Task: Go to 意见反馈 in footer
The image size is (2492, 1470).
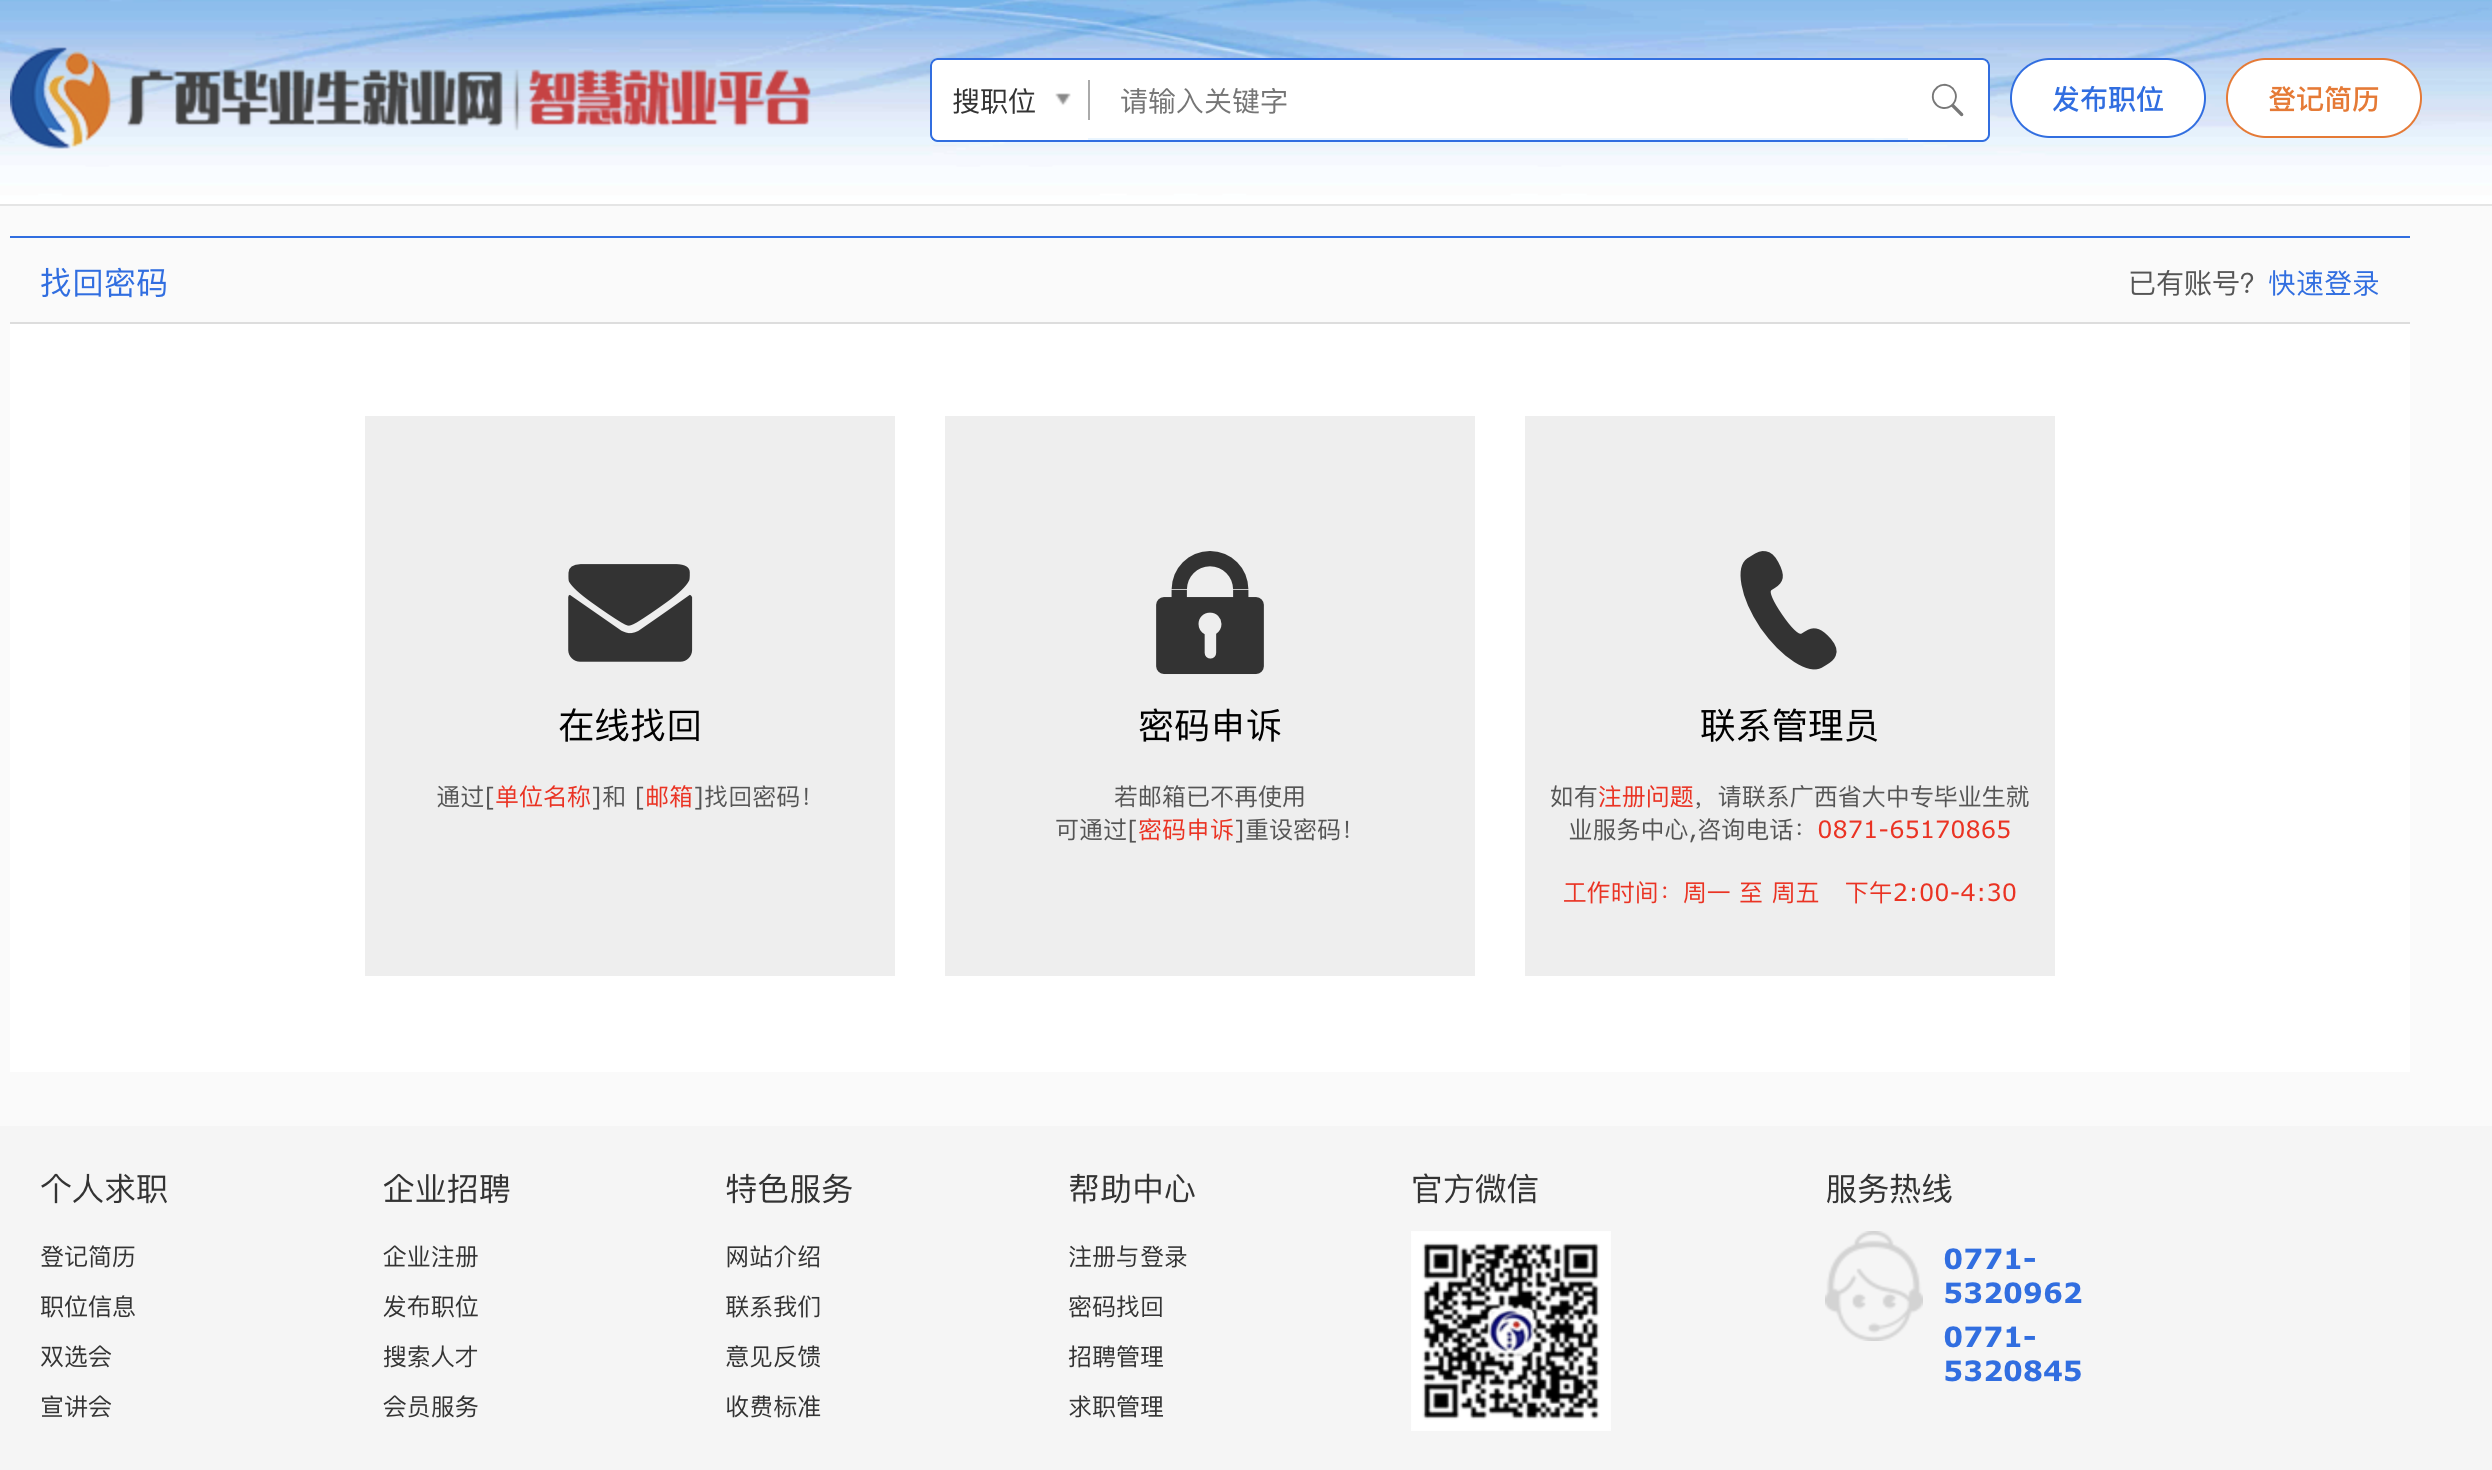Action: (772, 1356)
